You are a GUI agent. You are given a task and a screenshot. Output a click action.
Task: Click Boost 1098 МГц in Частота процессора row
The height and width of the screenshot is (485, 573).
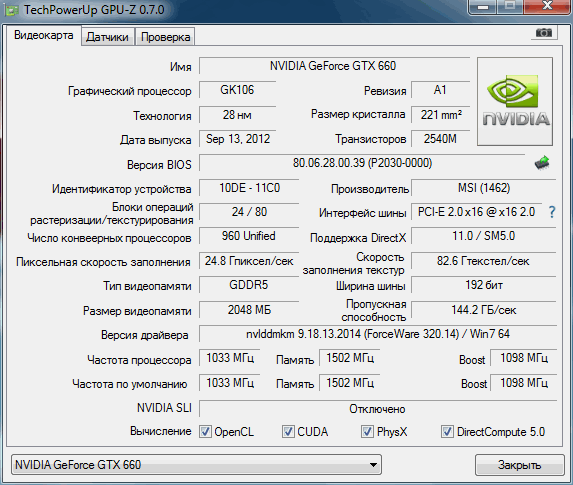pyautogui.click(x=523, y=358)
